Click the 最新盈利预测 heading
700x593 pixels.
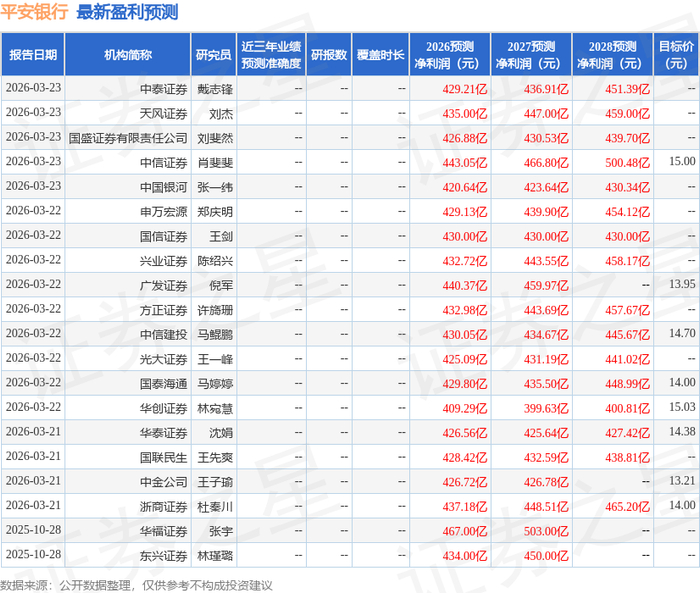click(127, 12)
